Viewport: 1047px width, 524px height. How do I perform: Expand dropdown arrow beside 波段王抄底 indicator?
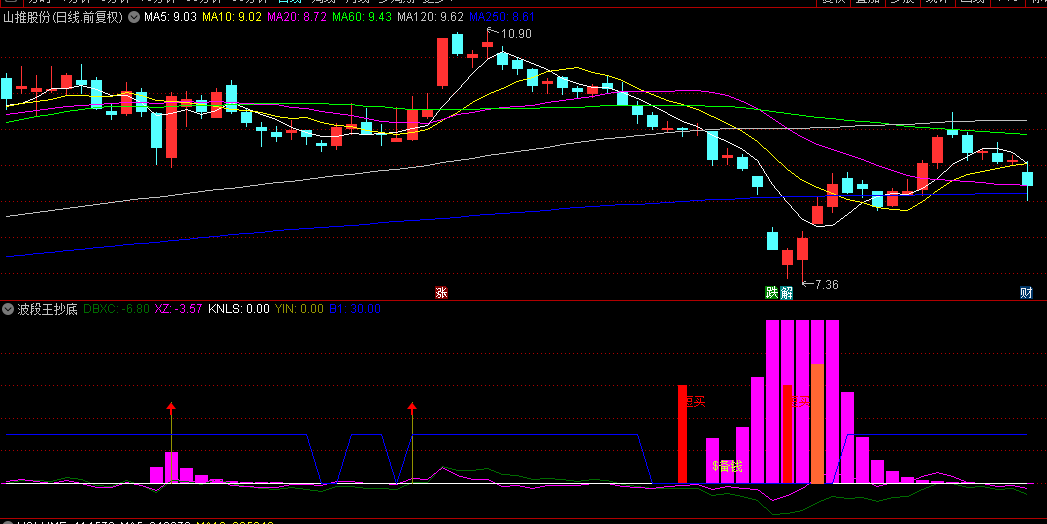click(9, 309)
